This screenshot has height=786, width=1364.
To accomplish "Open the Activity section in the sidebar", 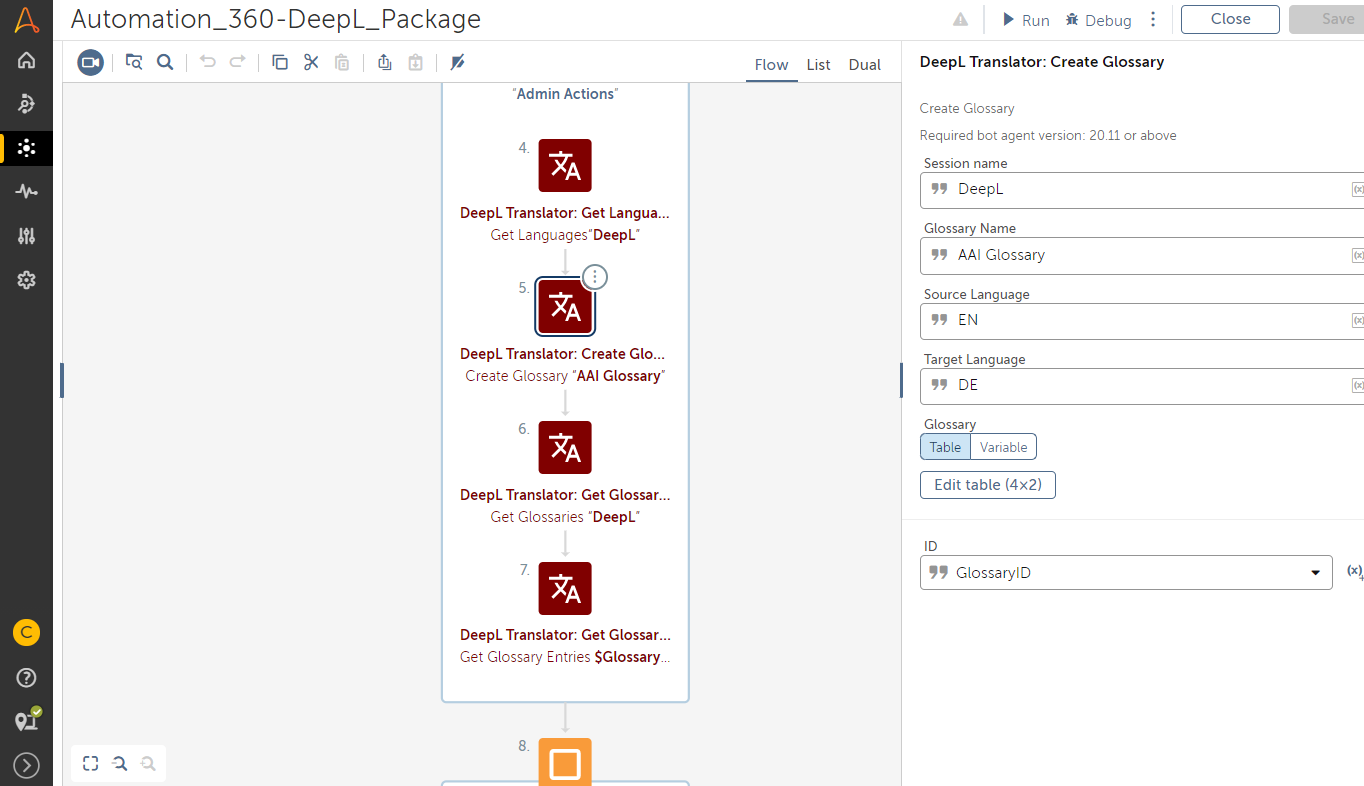I will 27,192.
